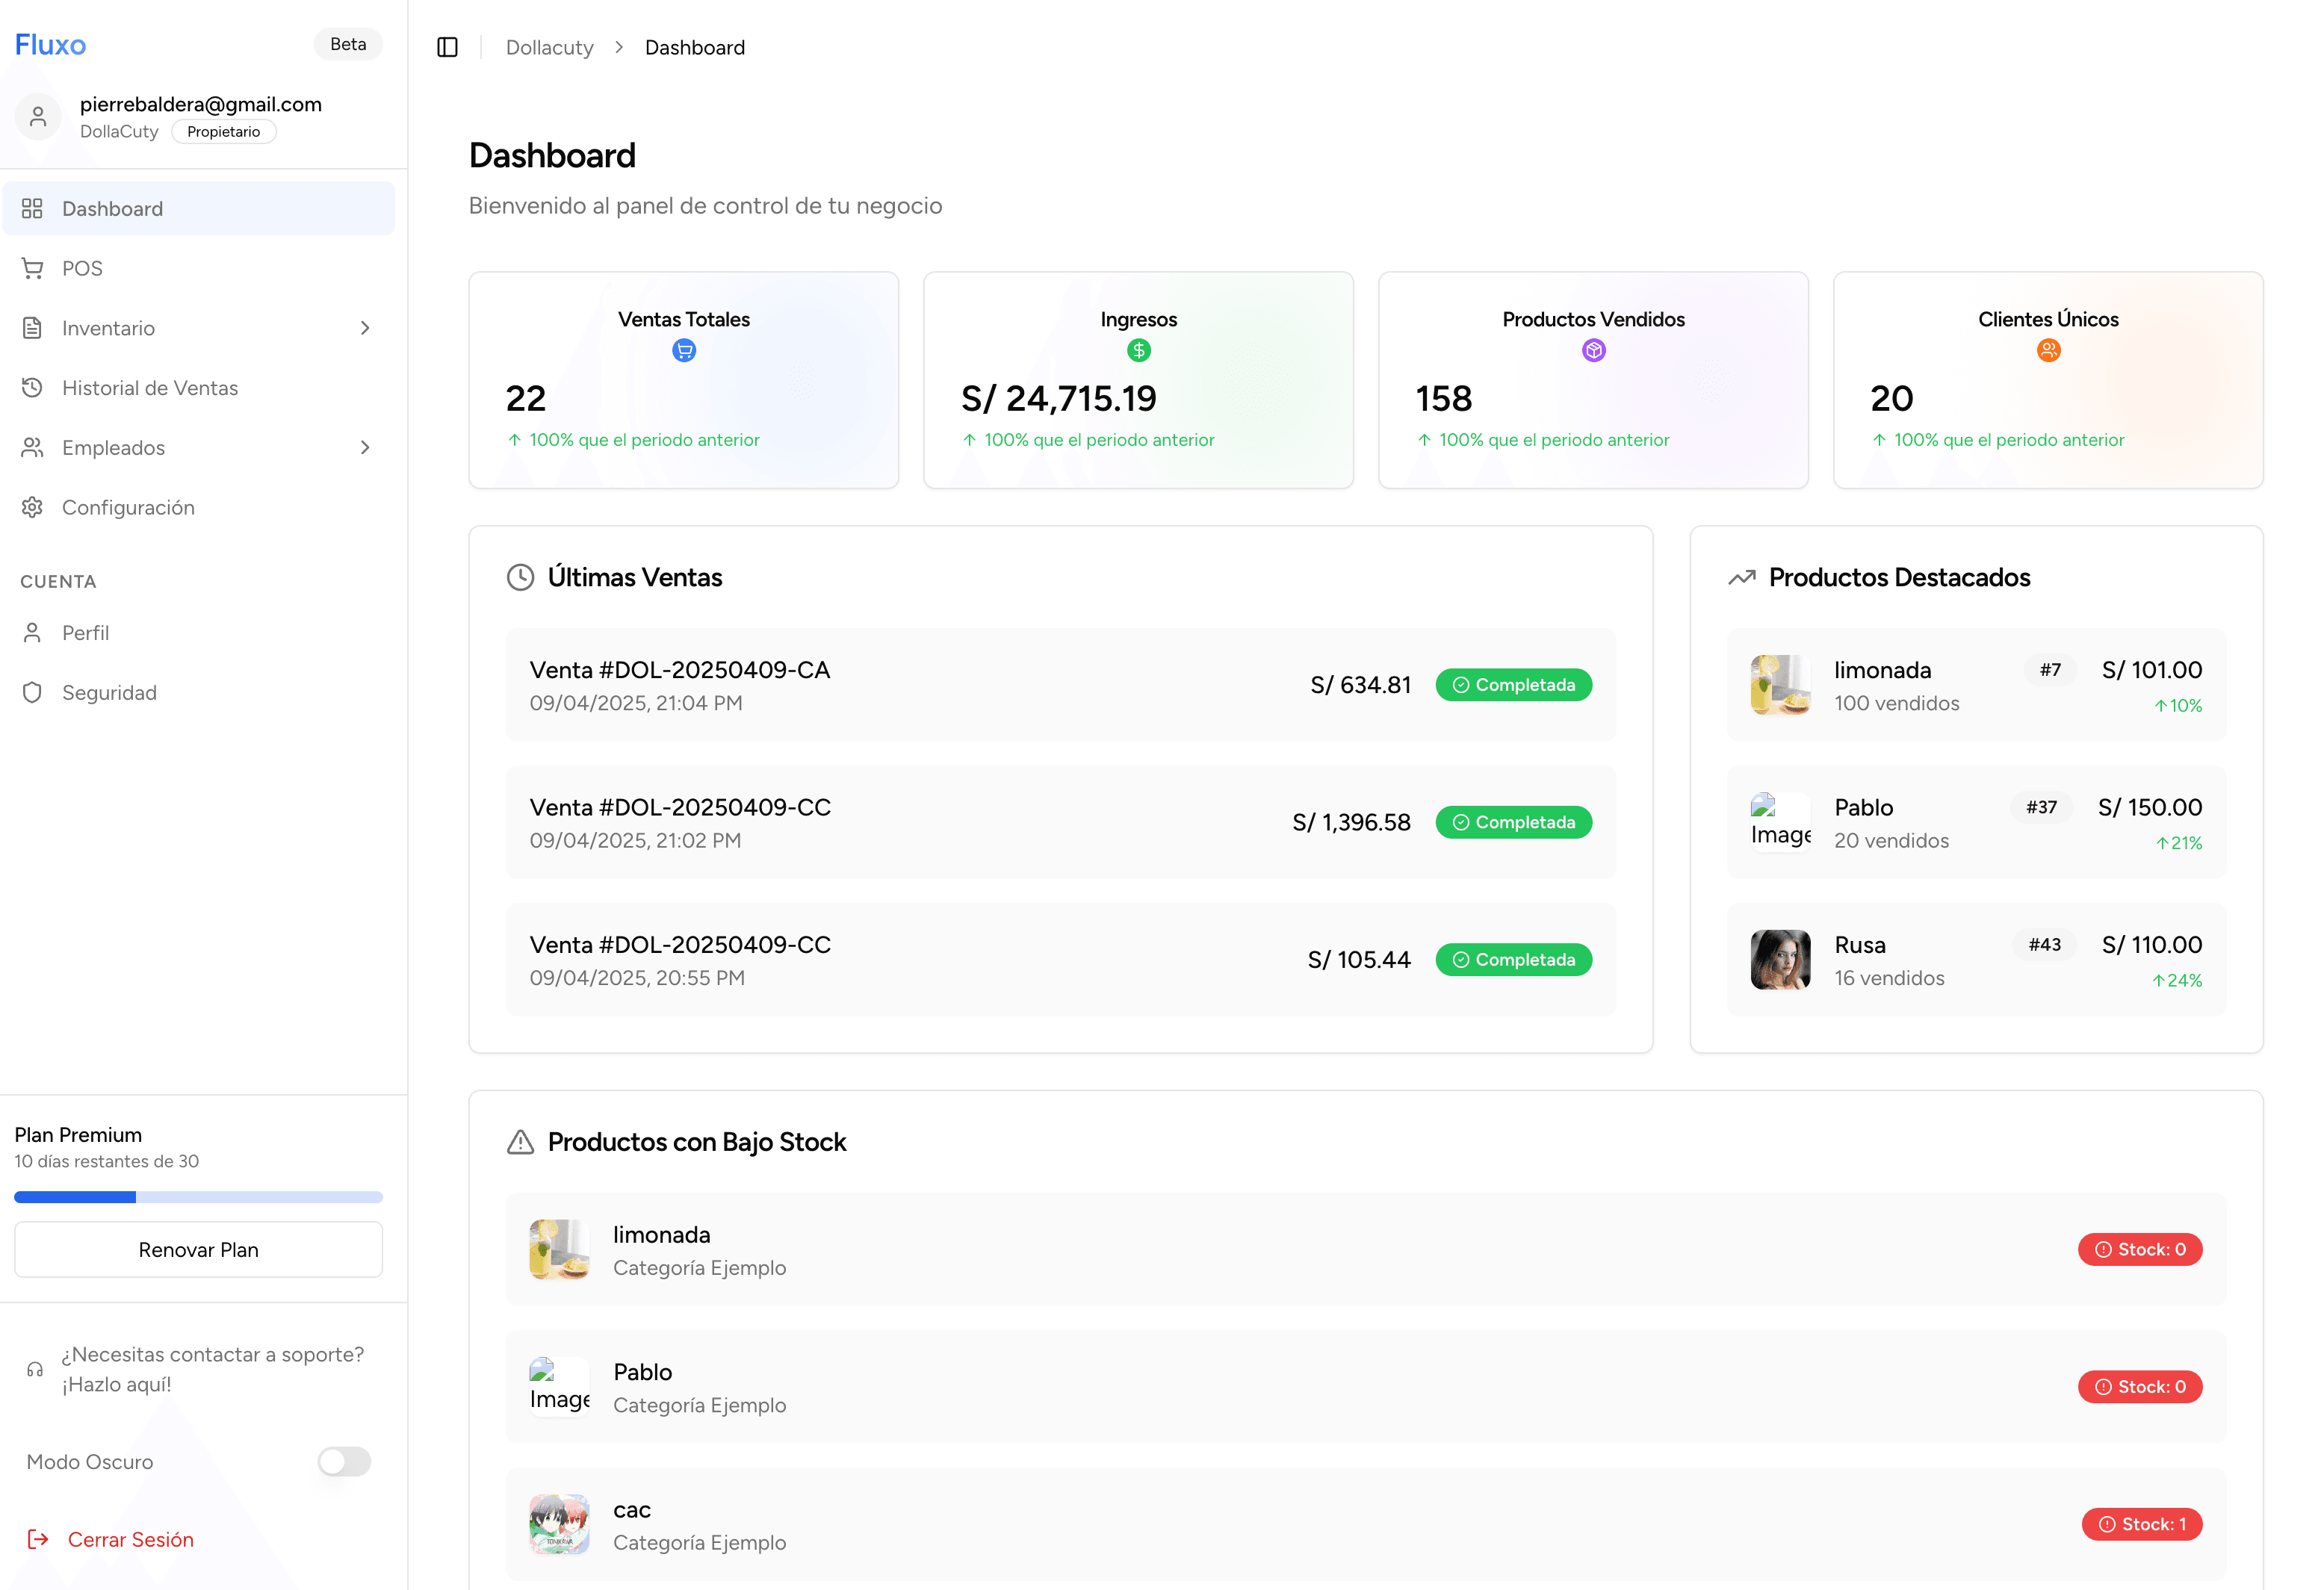Click the Dashboard grid icon
The width and height of the screenshot is (2324, 1590).
tap(32, 208)
